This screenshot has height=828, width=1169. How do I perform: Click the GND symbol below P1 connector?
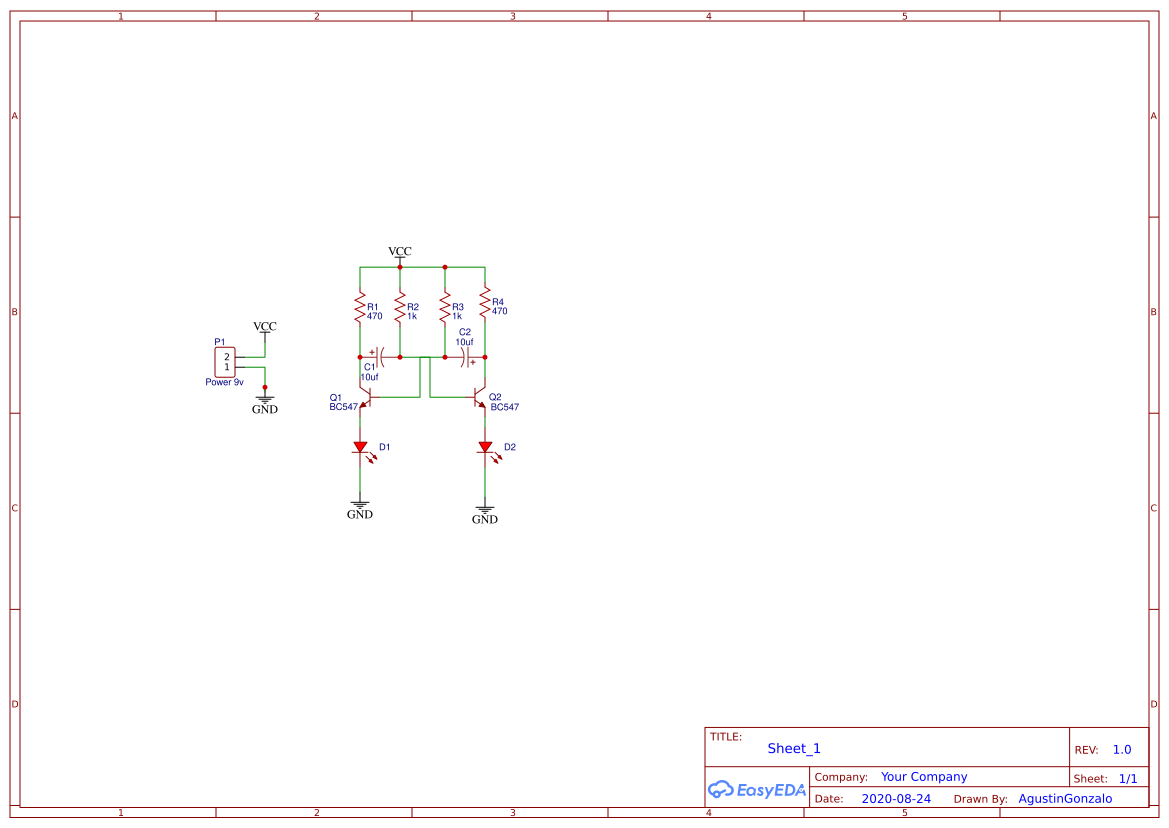pos(264,400)
